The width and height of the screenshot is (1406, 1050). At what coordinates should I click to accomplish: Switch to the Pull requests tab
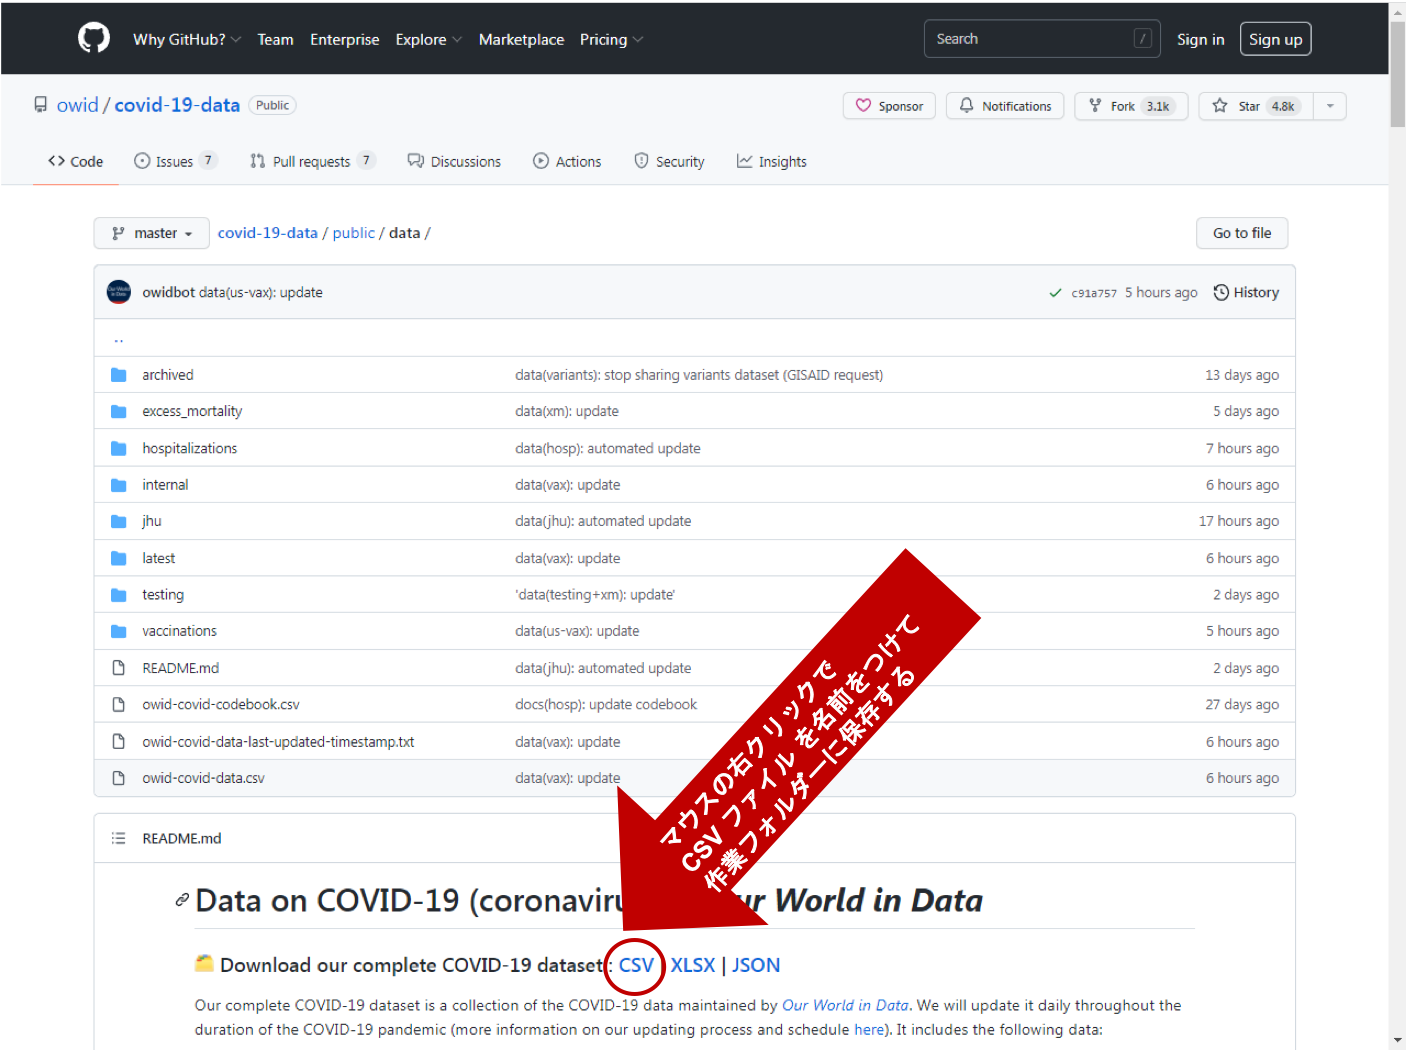point(312,162)
